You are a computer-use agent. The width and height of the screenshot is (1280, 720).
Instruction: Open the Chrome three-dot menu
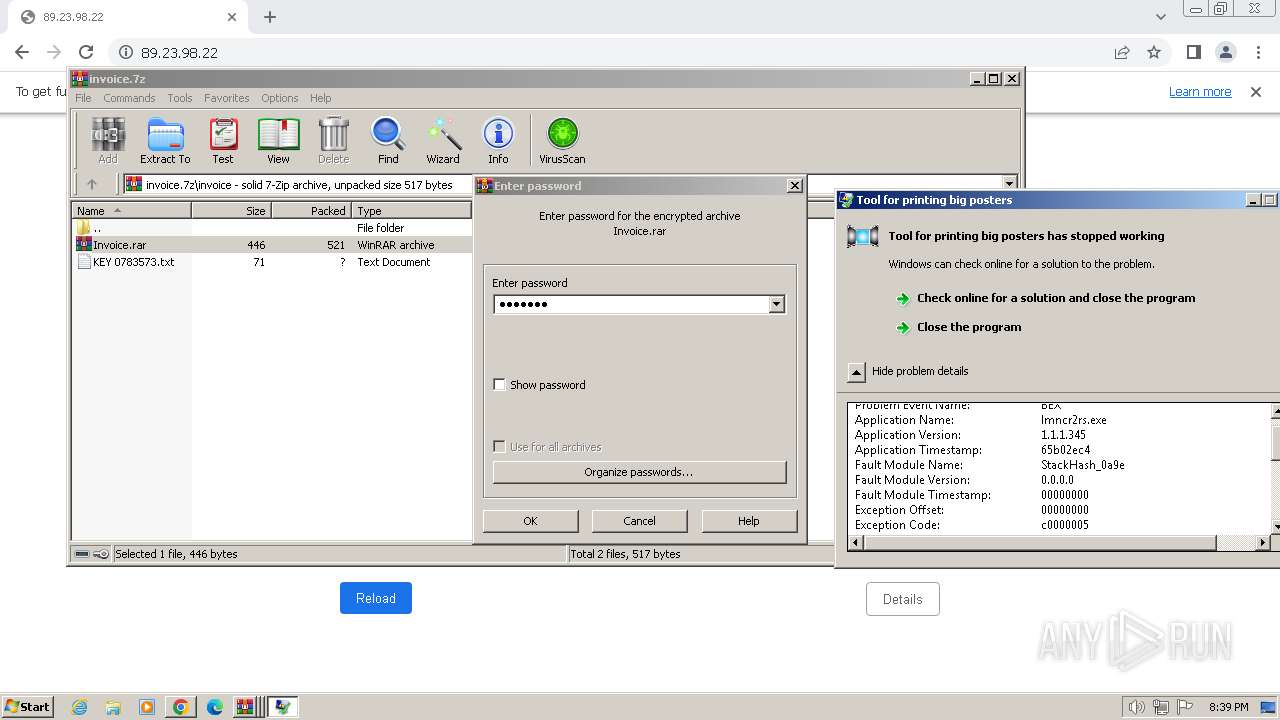tap(1257, 52)
